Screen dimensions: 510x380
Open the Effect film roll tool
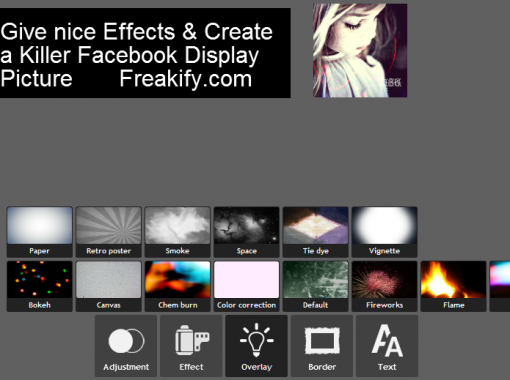191,346
